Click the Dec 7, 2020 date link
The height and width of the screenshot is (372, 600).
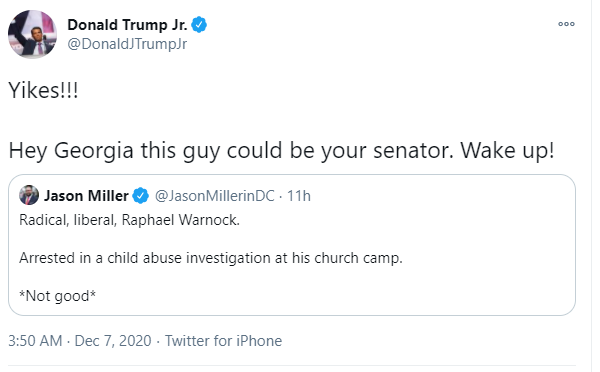(113, 341)
